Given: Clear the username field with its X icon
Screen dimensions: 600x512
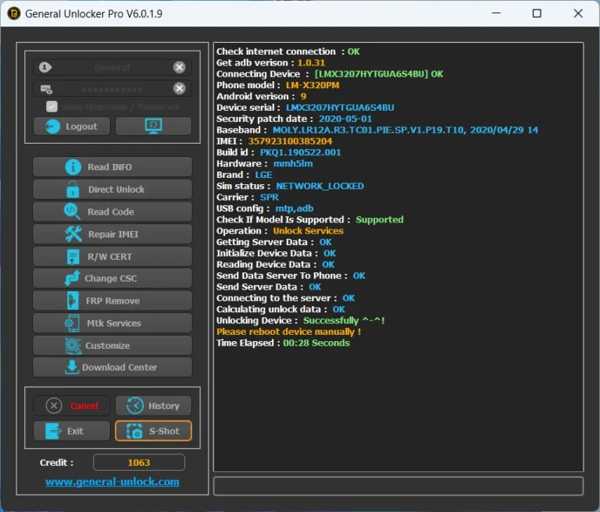Looking at the screenshot, I should point(179,67).
